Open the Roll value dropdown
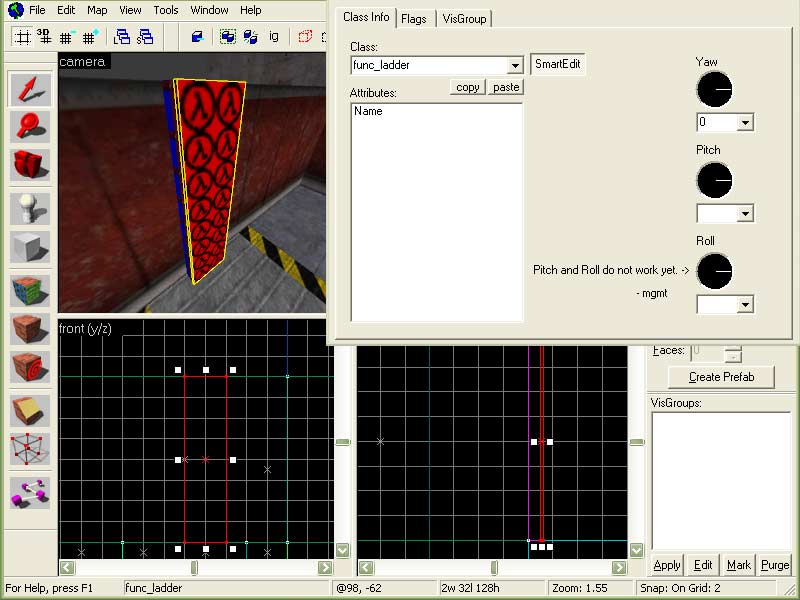Viewport: 800px width, 600px height. pos(745,305)
